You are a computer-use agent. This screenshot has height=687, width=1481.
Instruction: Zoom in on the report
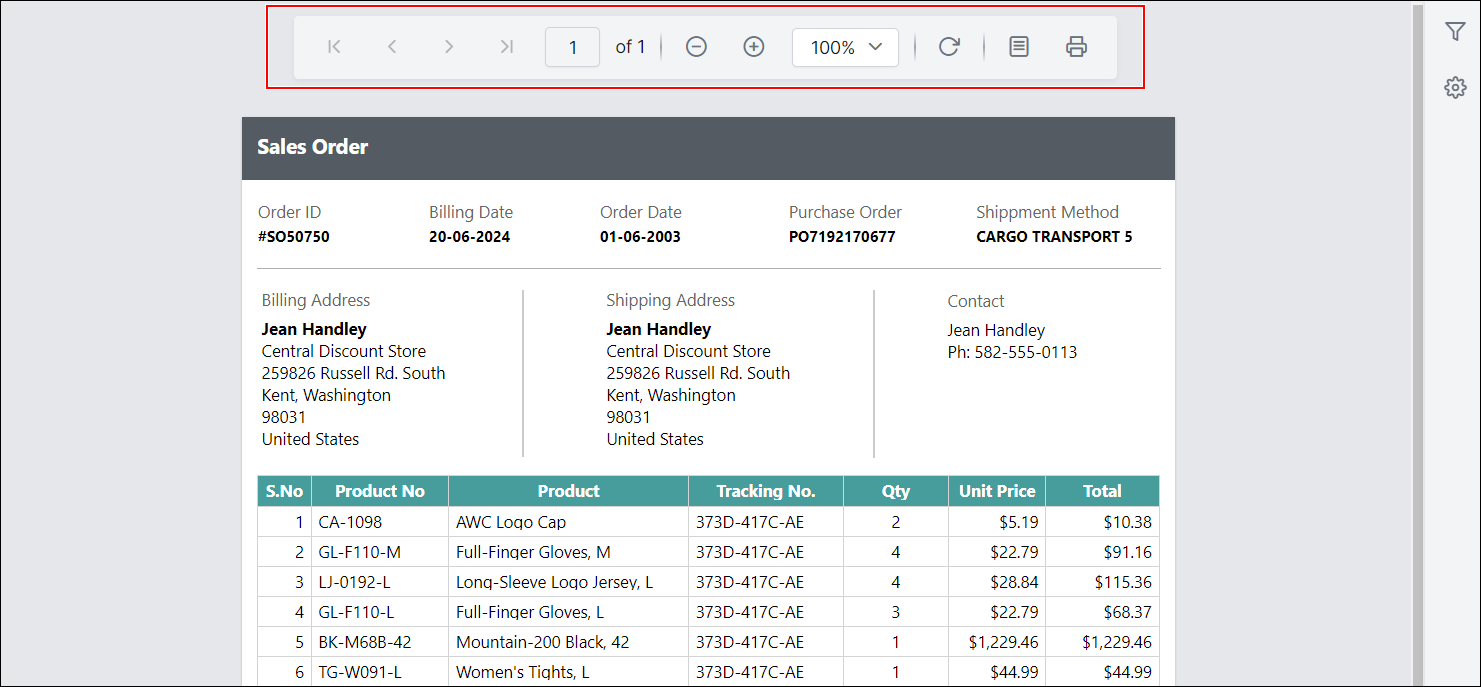(753, 46)
